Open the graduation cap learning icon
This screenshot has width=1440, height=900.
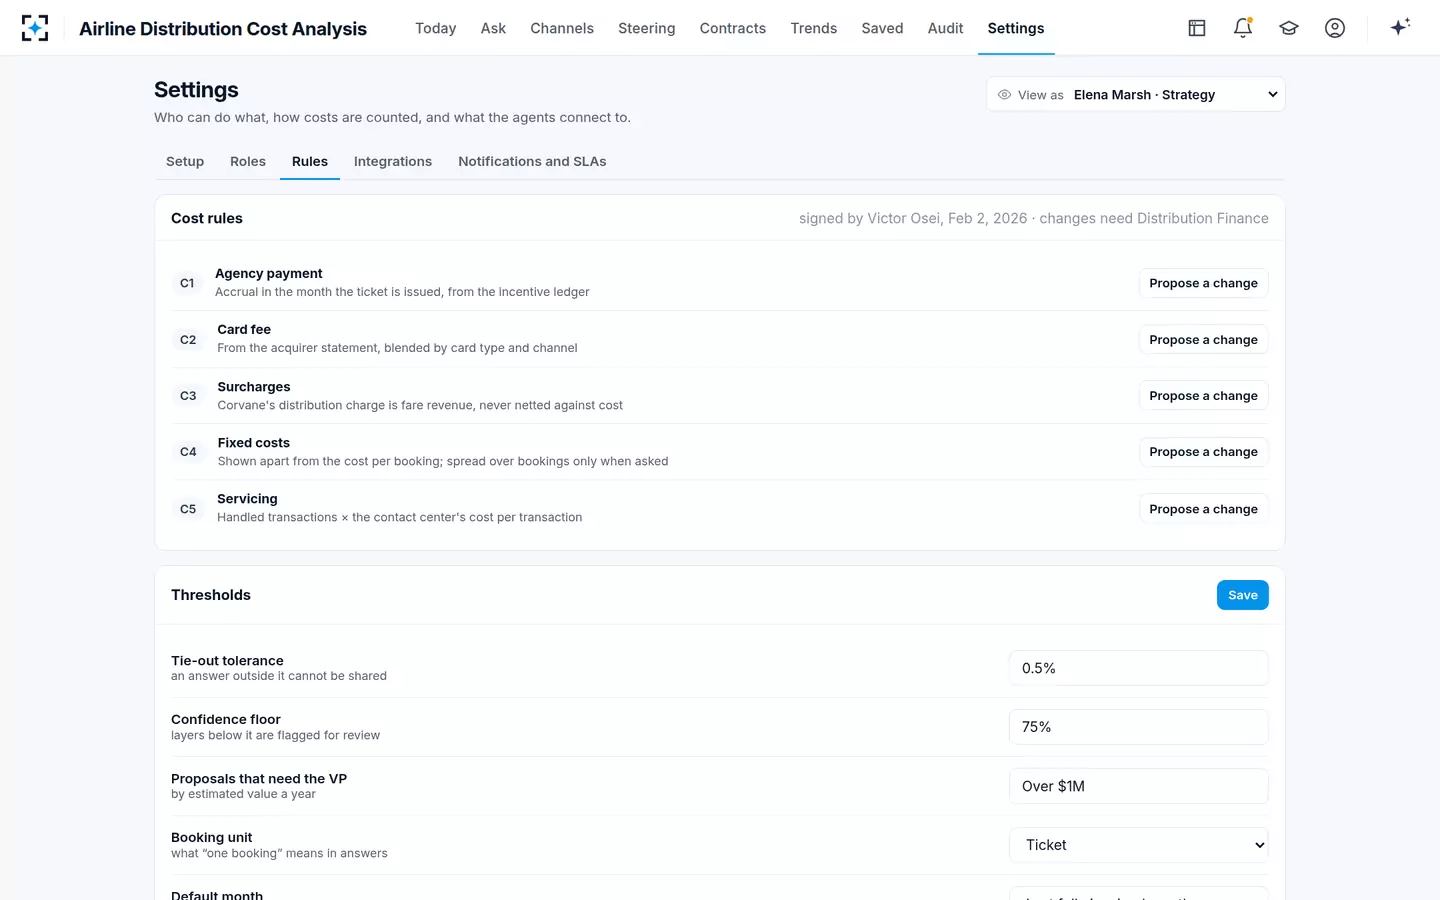point(1289,28)
